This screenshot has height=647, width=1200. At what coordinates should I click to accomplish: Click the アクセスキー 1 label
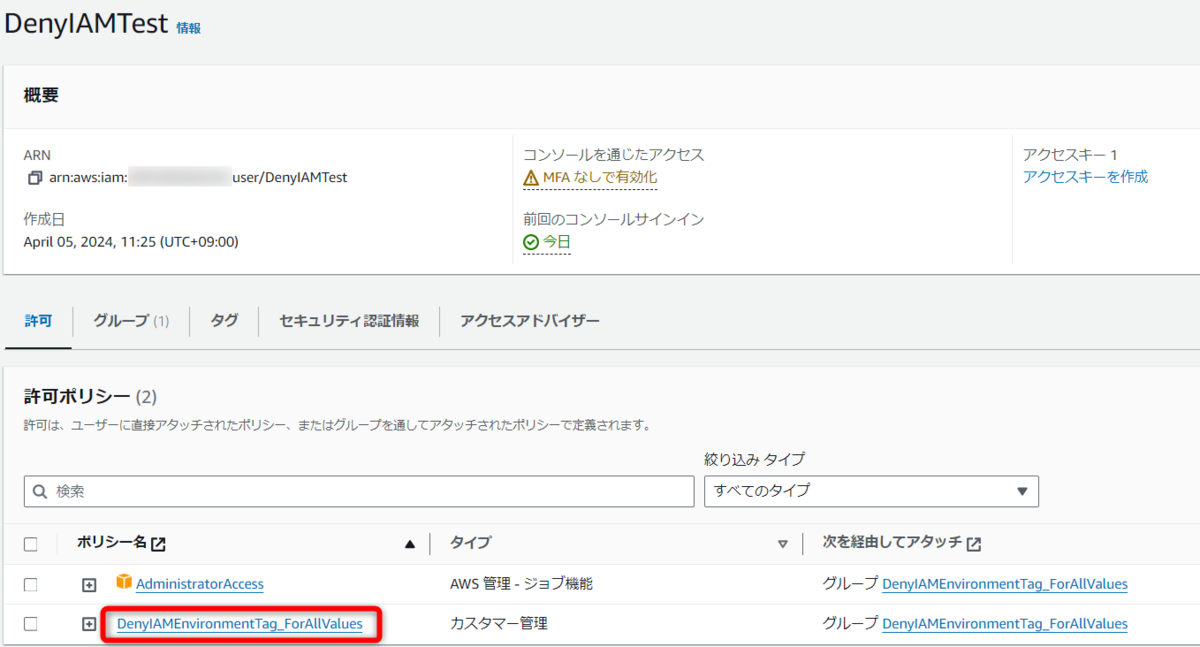click(x=1070, y=154)
